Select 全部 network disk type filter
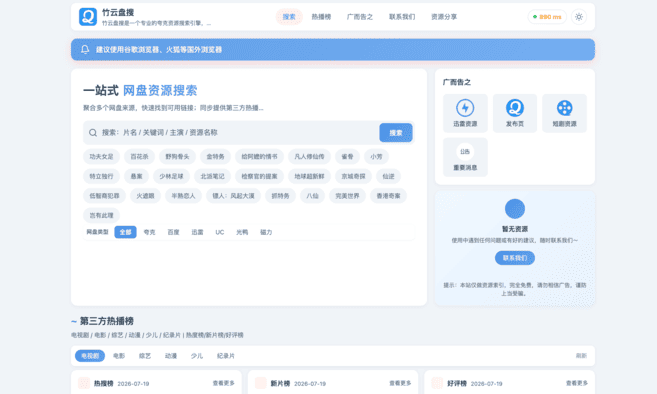 [125, 232]
